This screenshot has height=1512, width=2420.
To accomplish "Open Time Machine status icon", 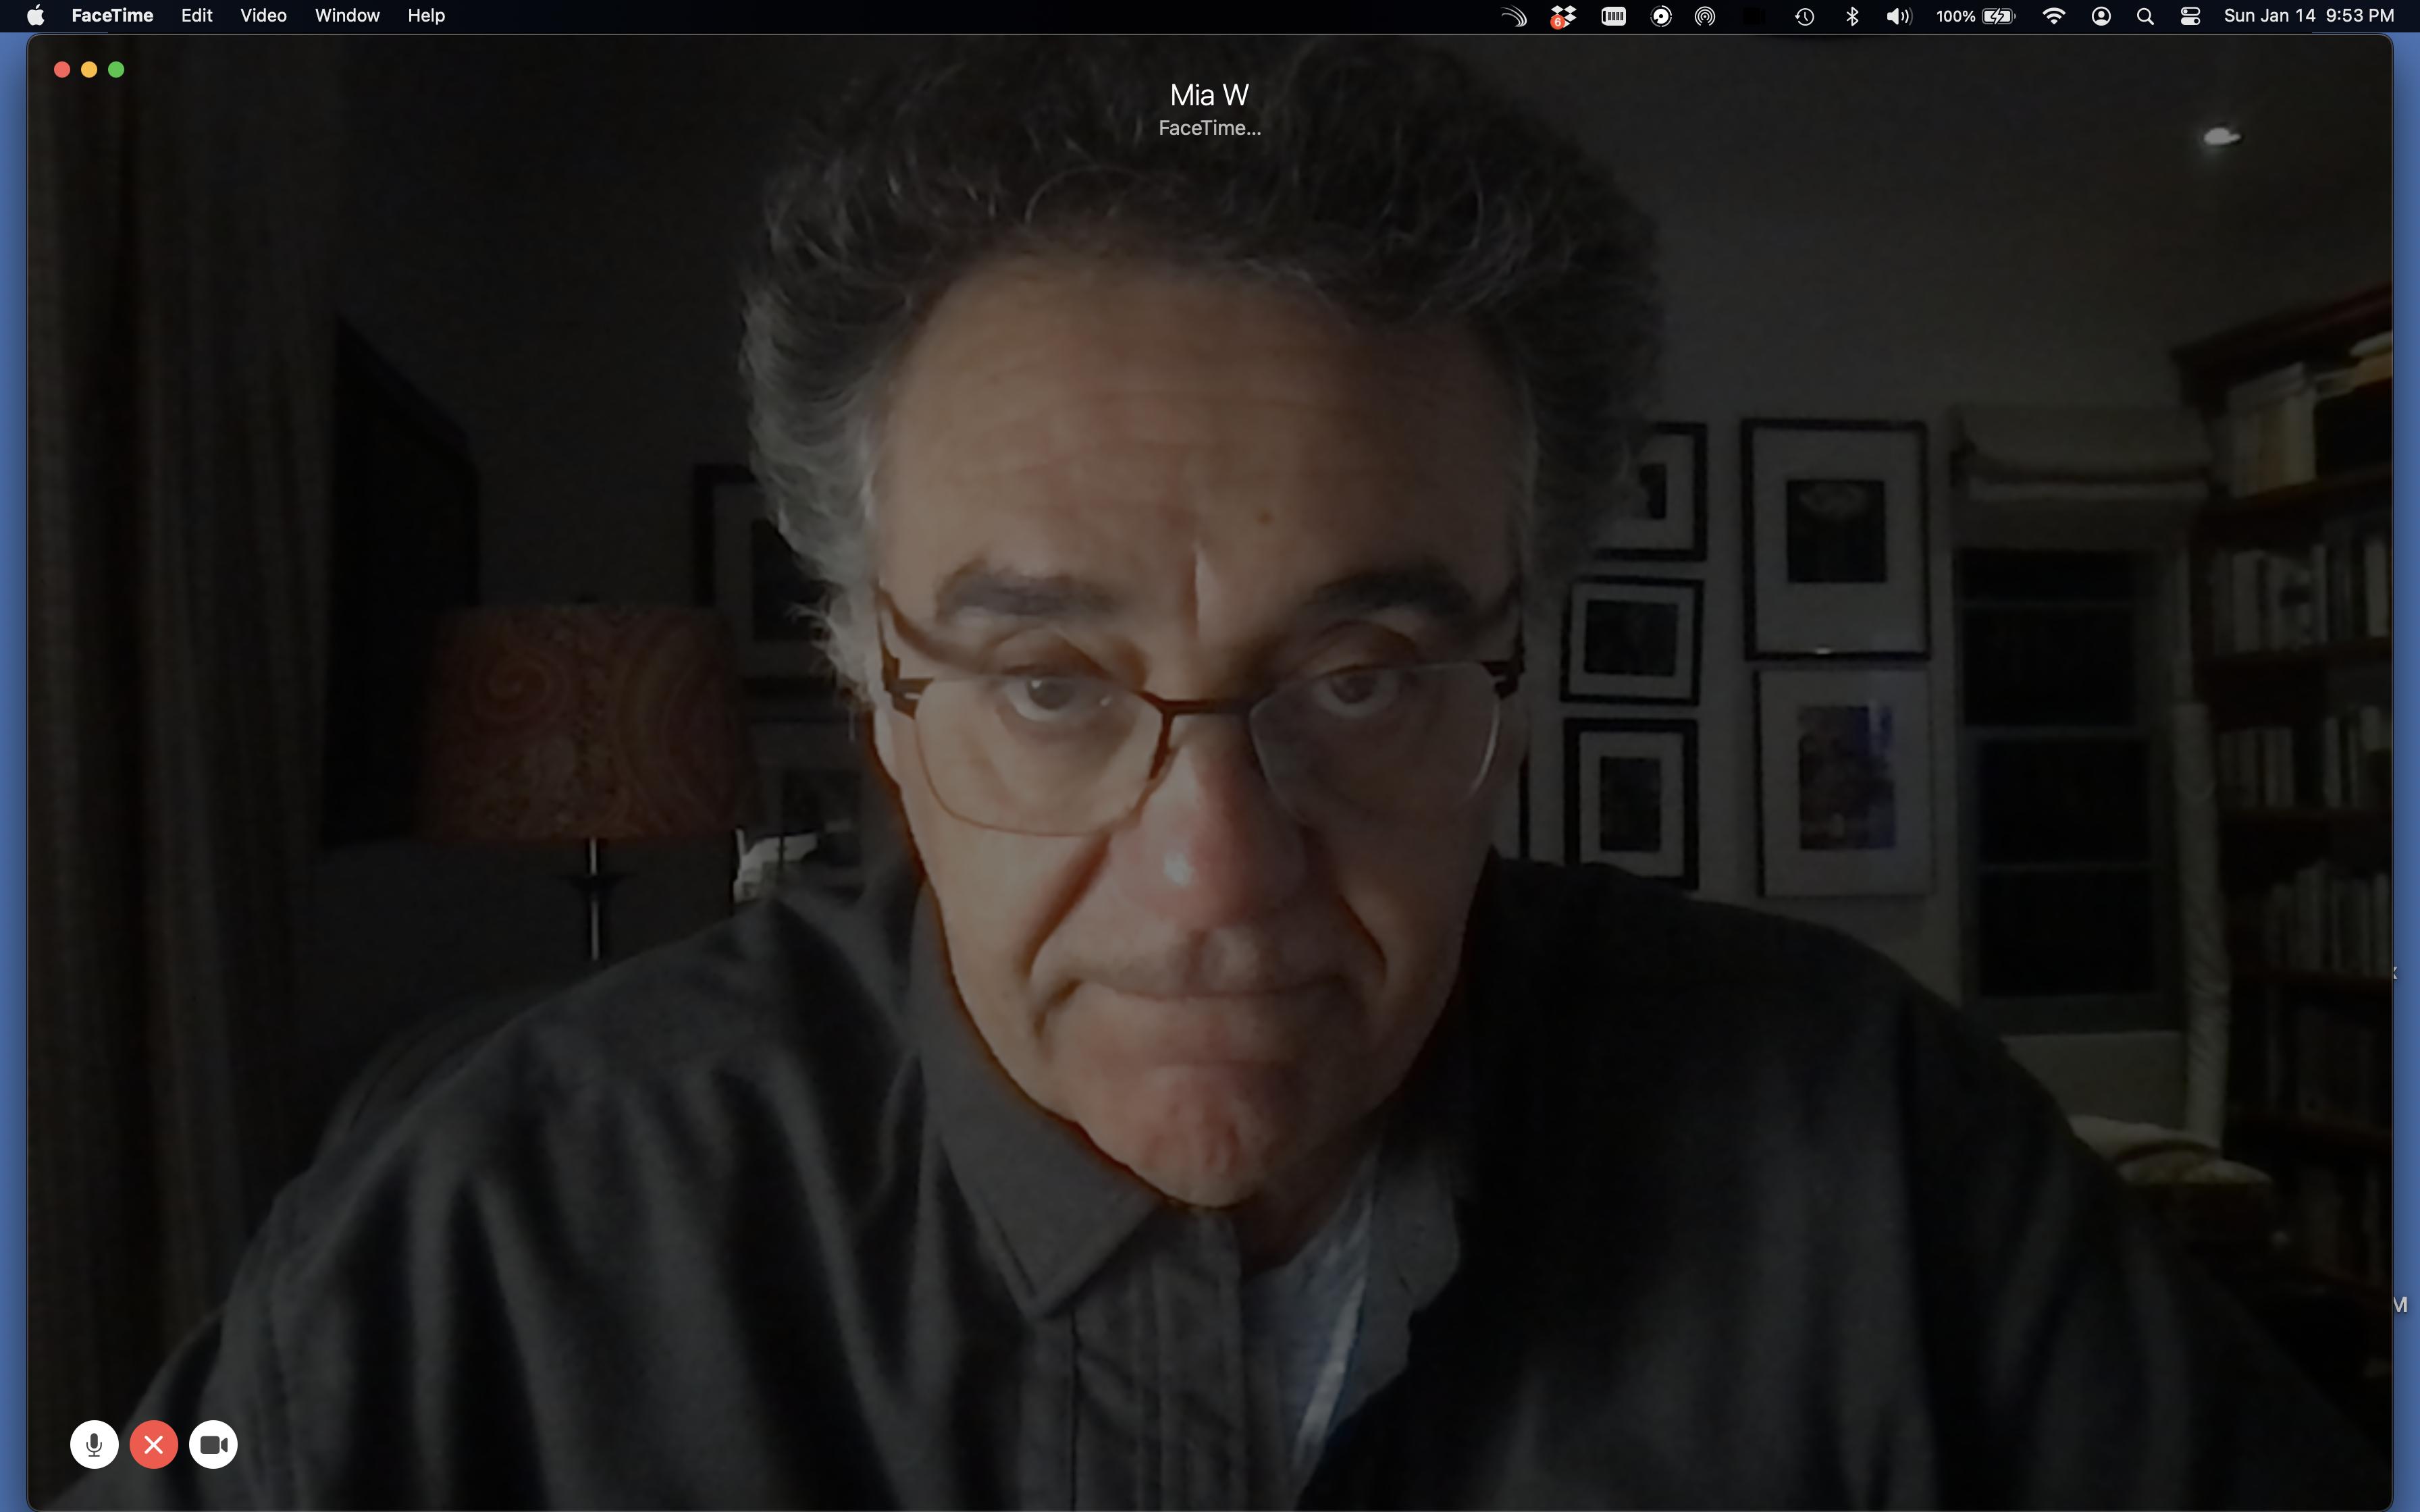I will coord(1804,16).
